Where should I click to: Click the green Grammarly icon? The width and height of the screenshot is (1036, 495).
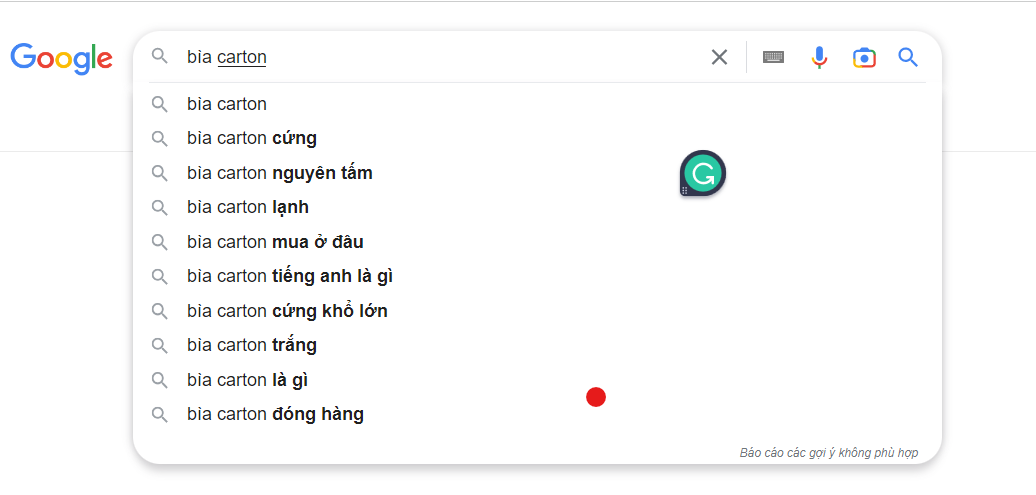(703, 173)
